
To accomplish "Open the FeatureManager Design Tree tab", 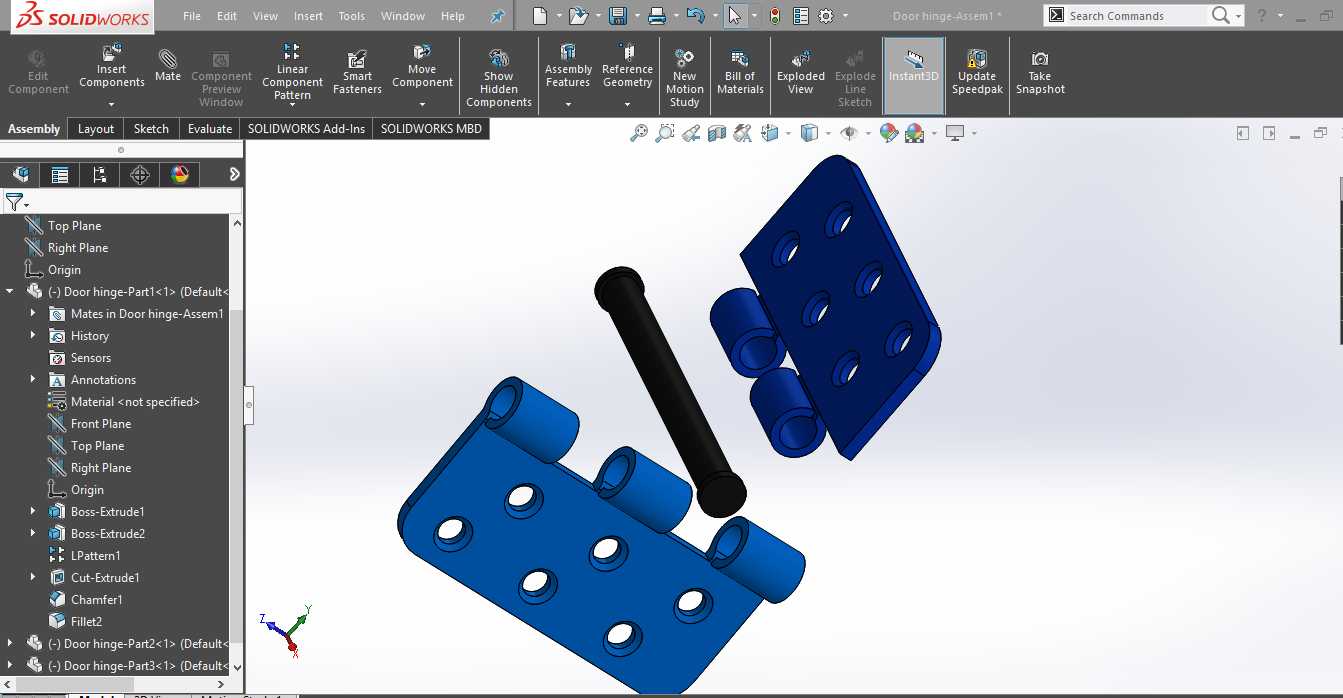I will [20, 174].
